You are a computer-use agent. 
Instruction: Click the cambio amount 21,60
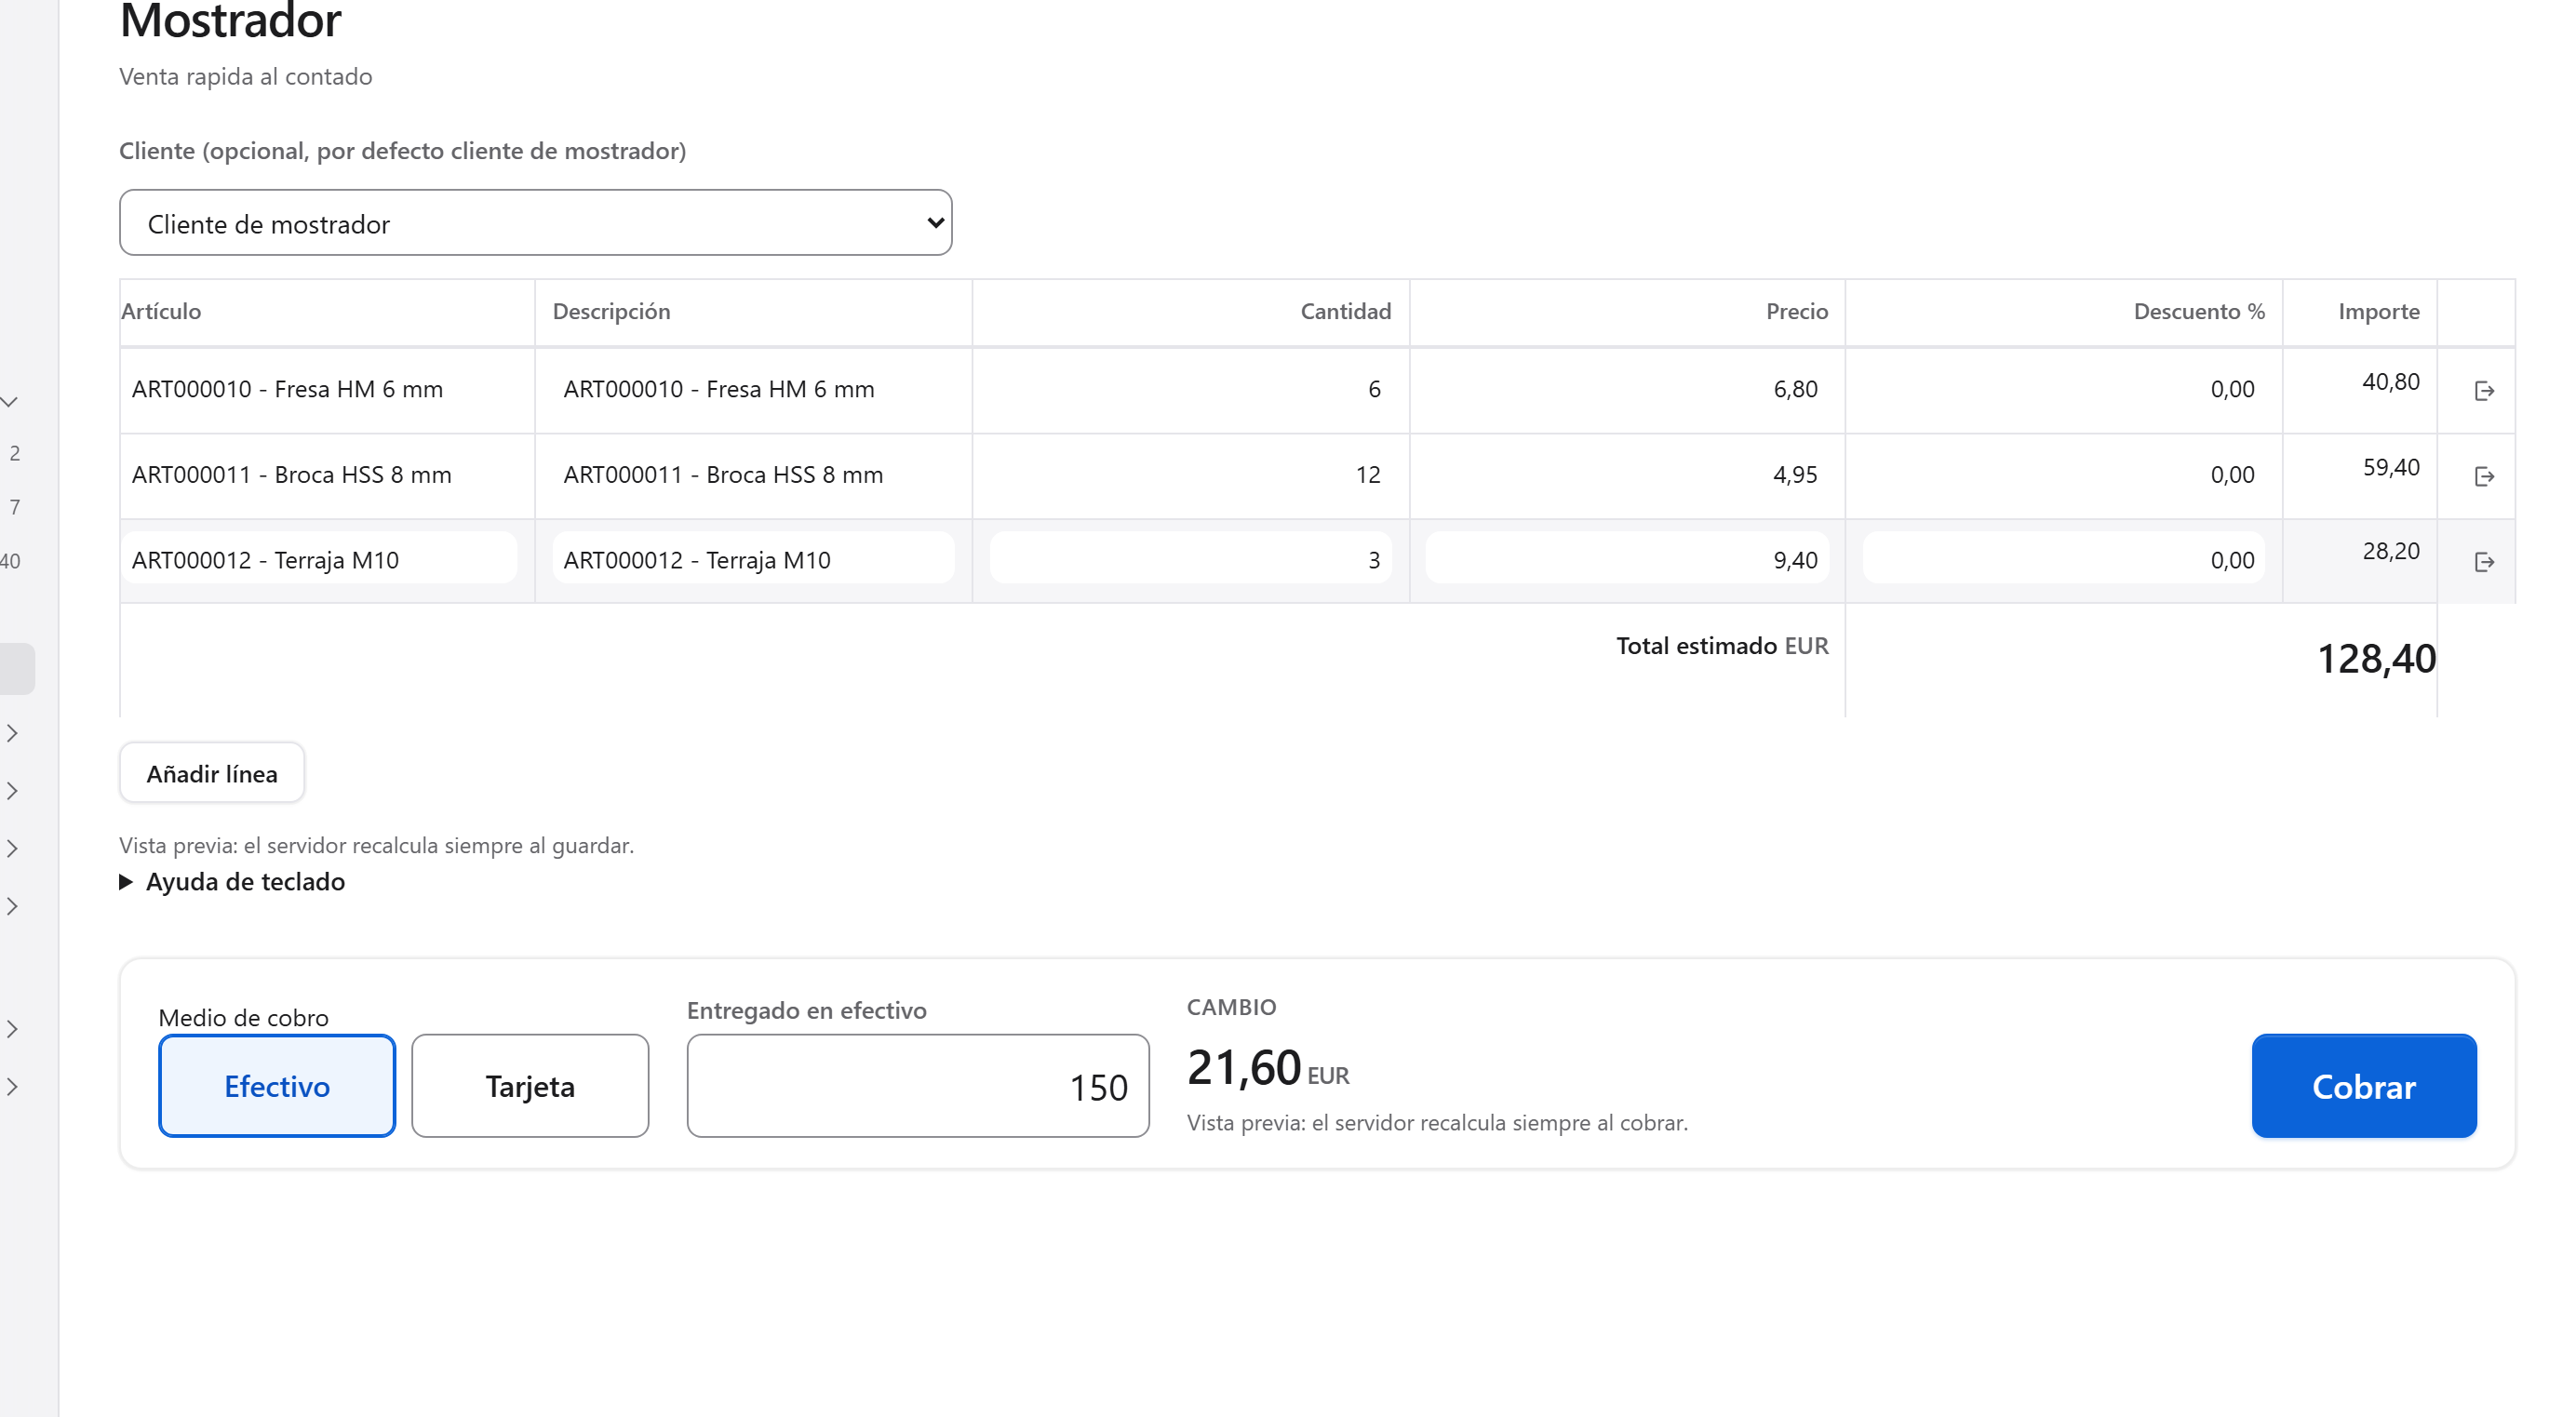pos(1244,1067)
